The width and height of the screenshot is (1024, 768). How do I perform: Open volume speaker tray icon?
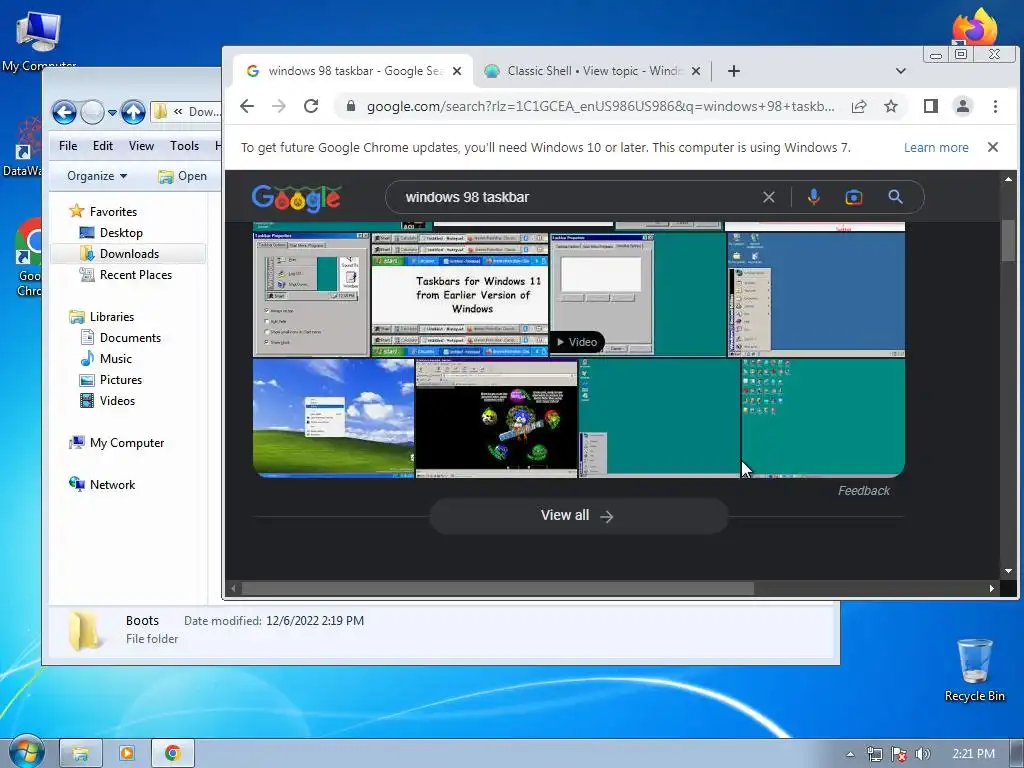click(x=923, y=754)
